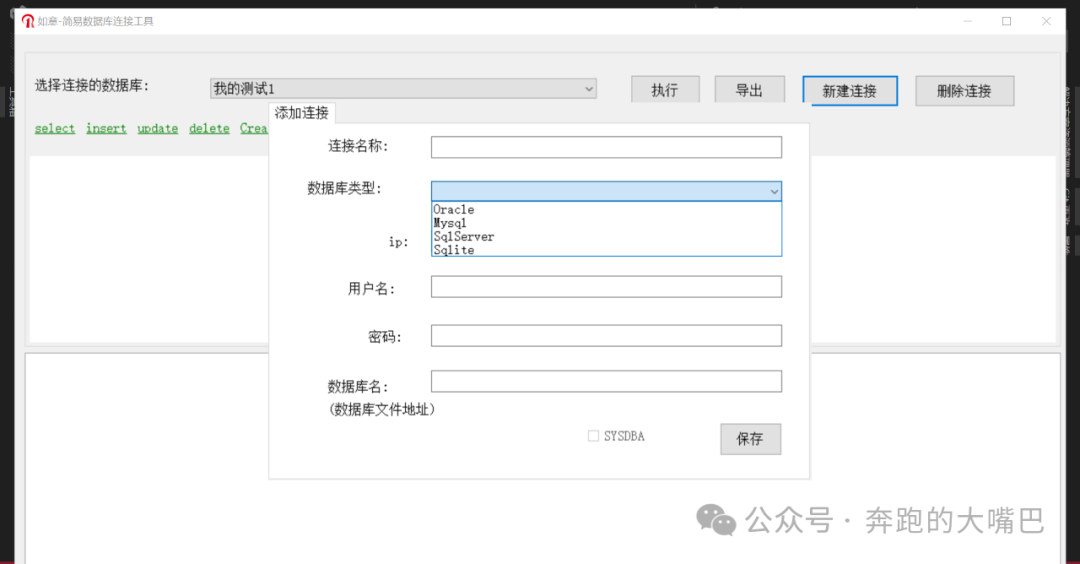Focus the 数据库名 input field
The height and width of the screenshot is (564, 1080).
606,382
